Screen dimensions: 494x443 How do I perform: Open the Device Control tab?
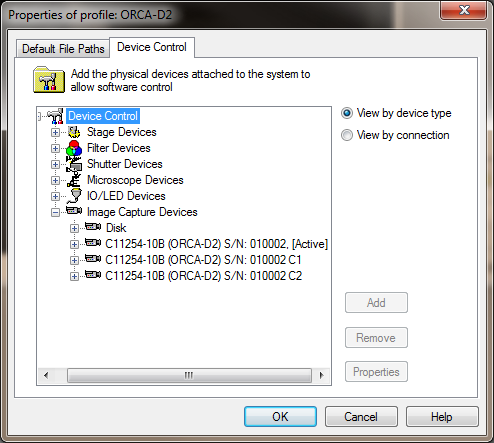click(x=152, y=47)
